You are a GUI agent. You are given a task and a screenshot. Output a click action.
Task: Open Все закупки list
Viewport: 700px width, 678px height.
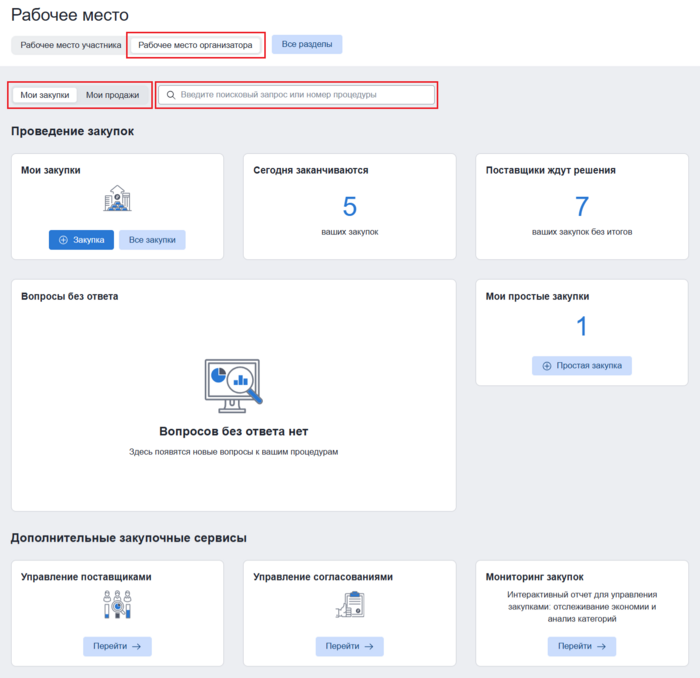coord(152,240)
